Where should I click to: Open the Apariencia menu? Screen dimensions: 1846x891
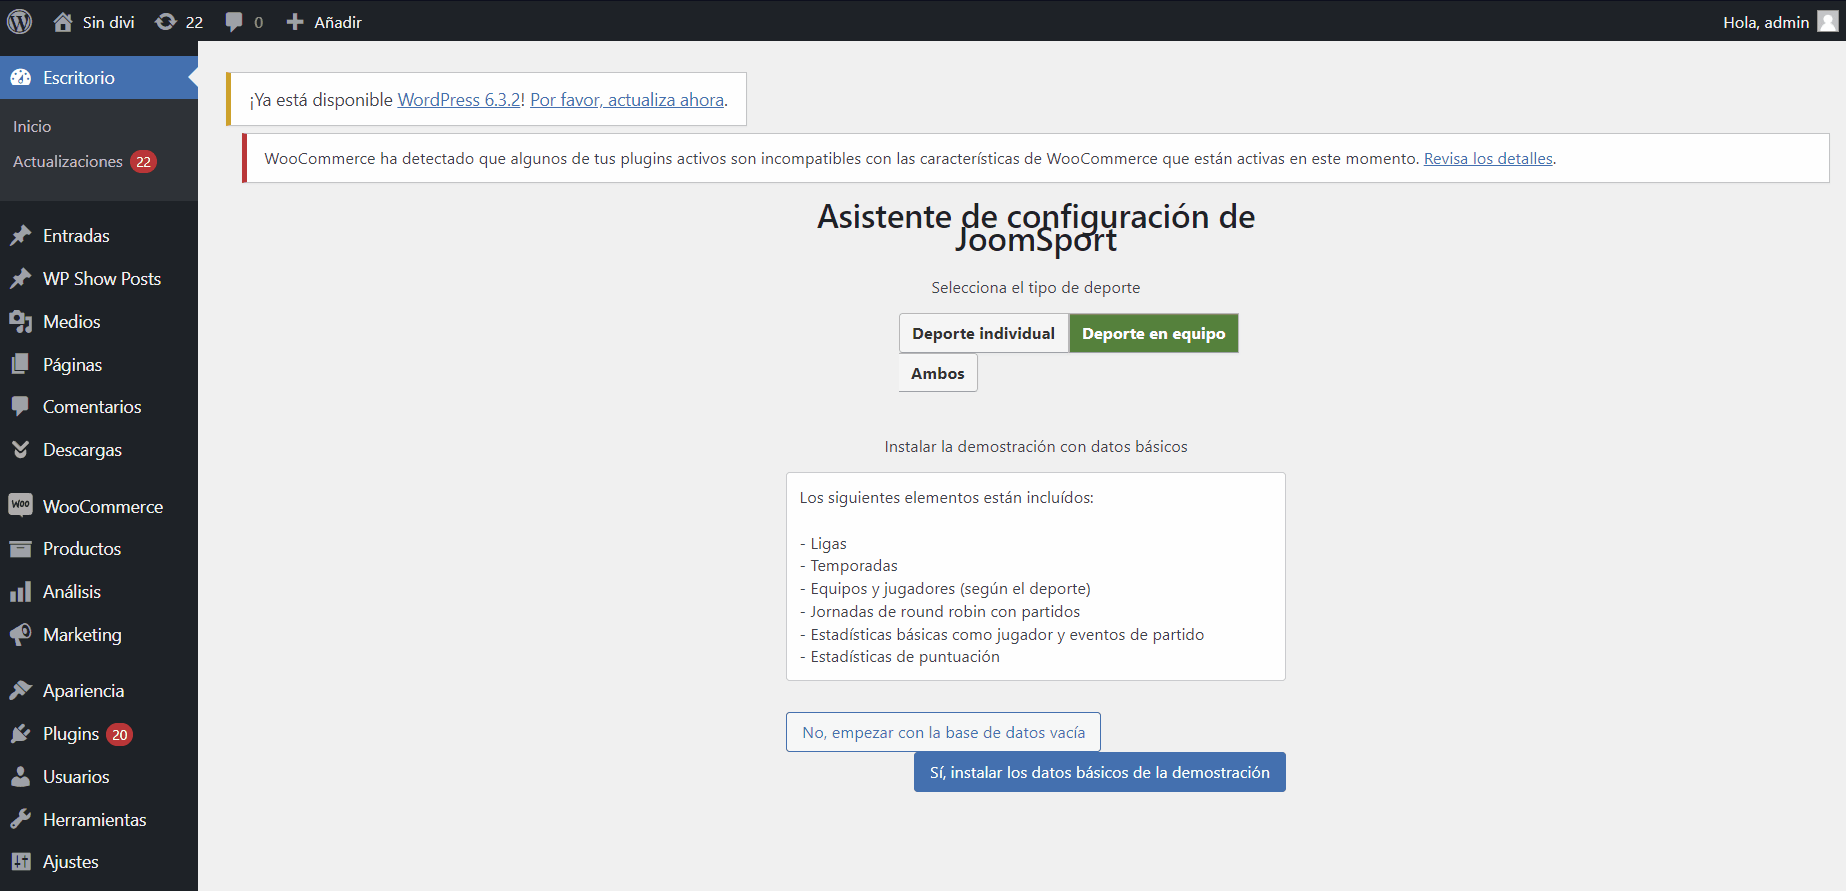(83, 691)
